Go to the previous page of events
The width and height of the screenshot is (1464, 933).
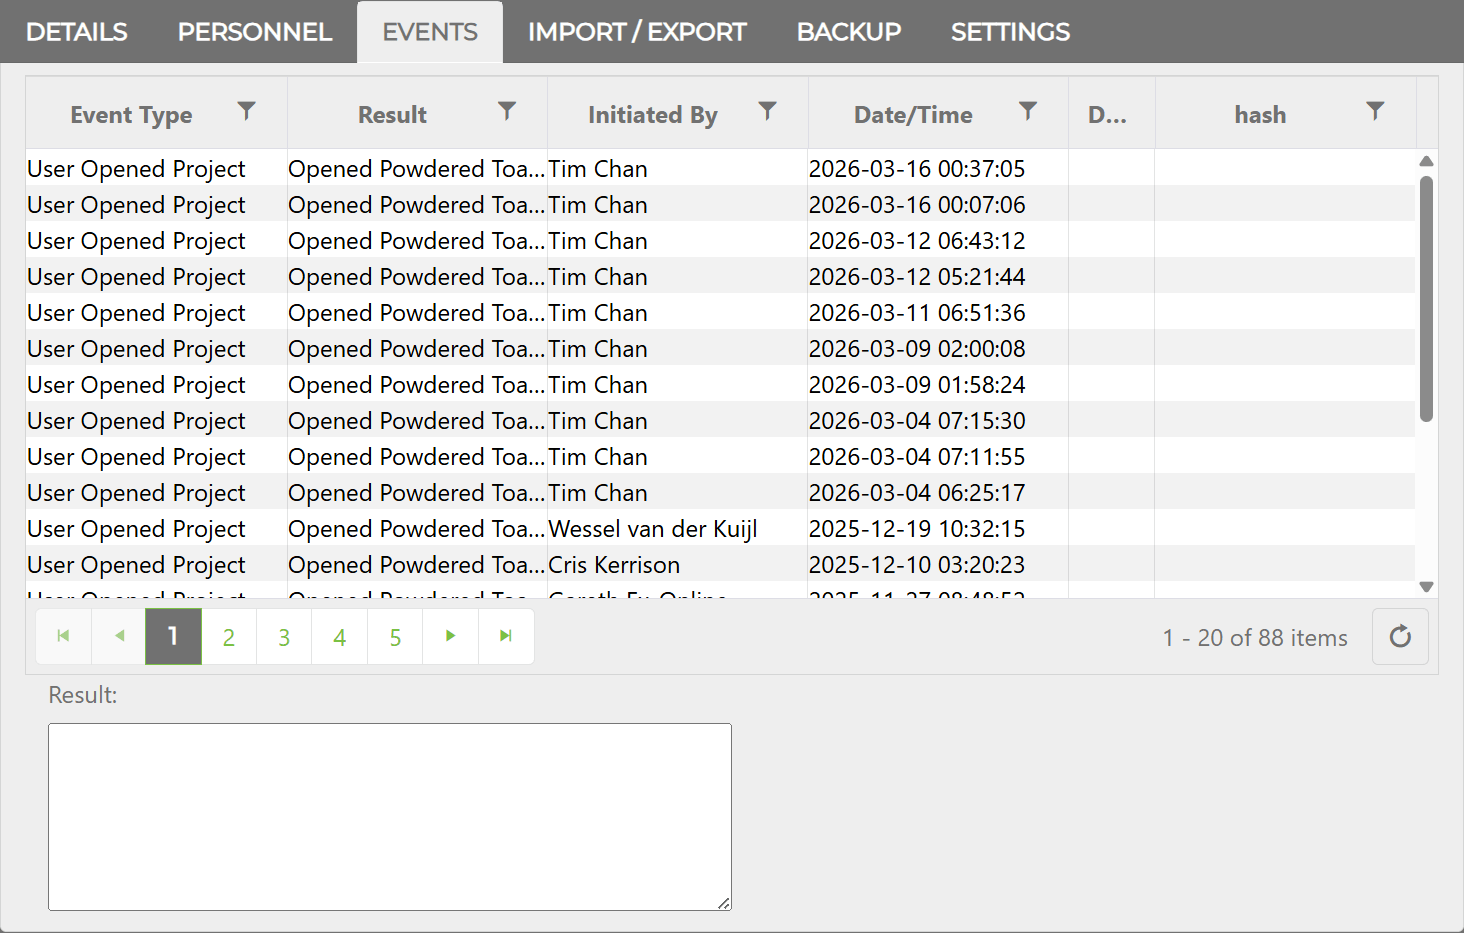[x=119, y=636]
